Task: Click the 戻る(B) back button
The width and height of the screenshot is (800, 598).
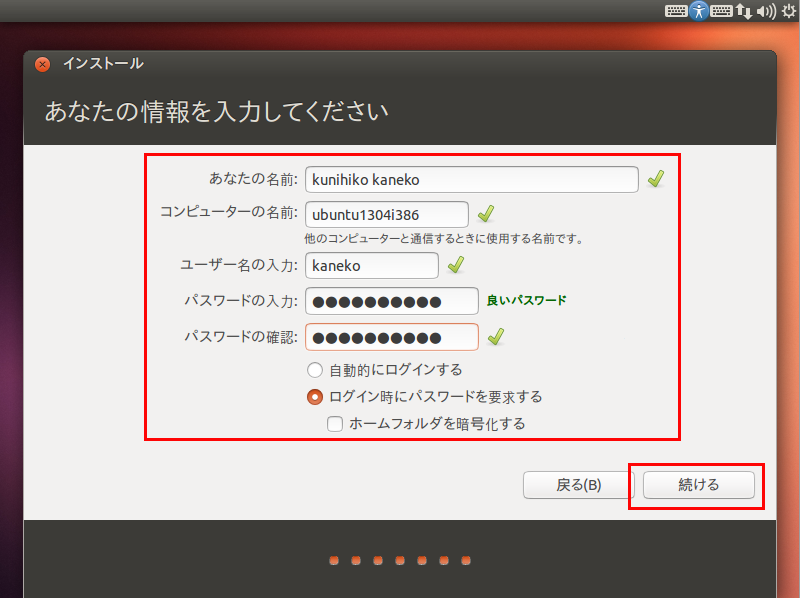Action: tap(579, 485)
